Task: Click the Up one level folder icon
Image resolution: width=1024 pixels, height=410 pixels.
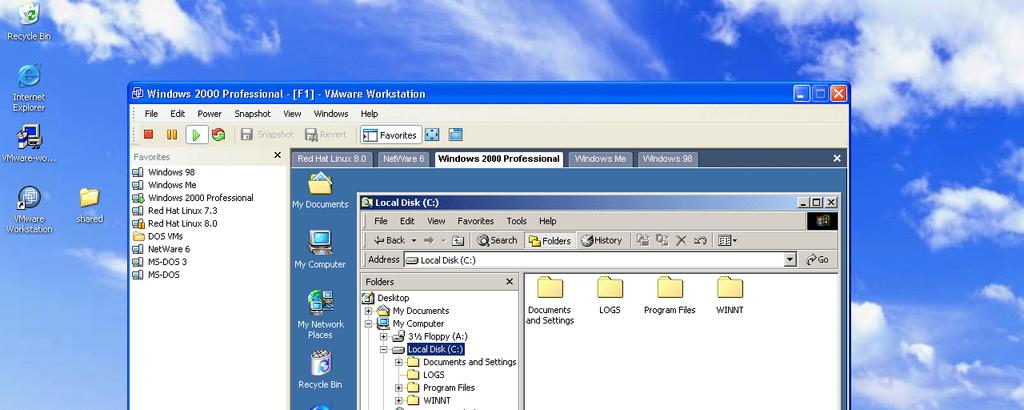Action: (458, 240)
